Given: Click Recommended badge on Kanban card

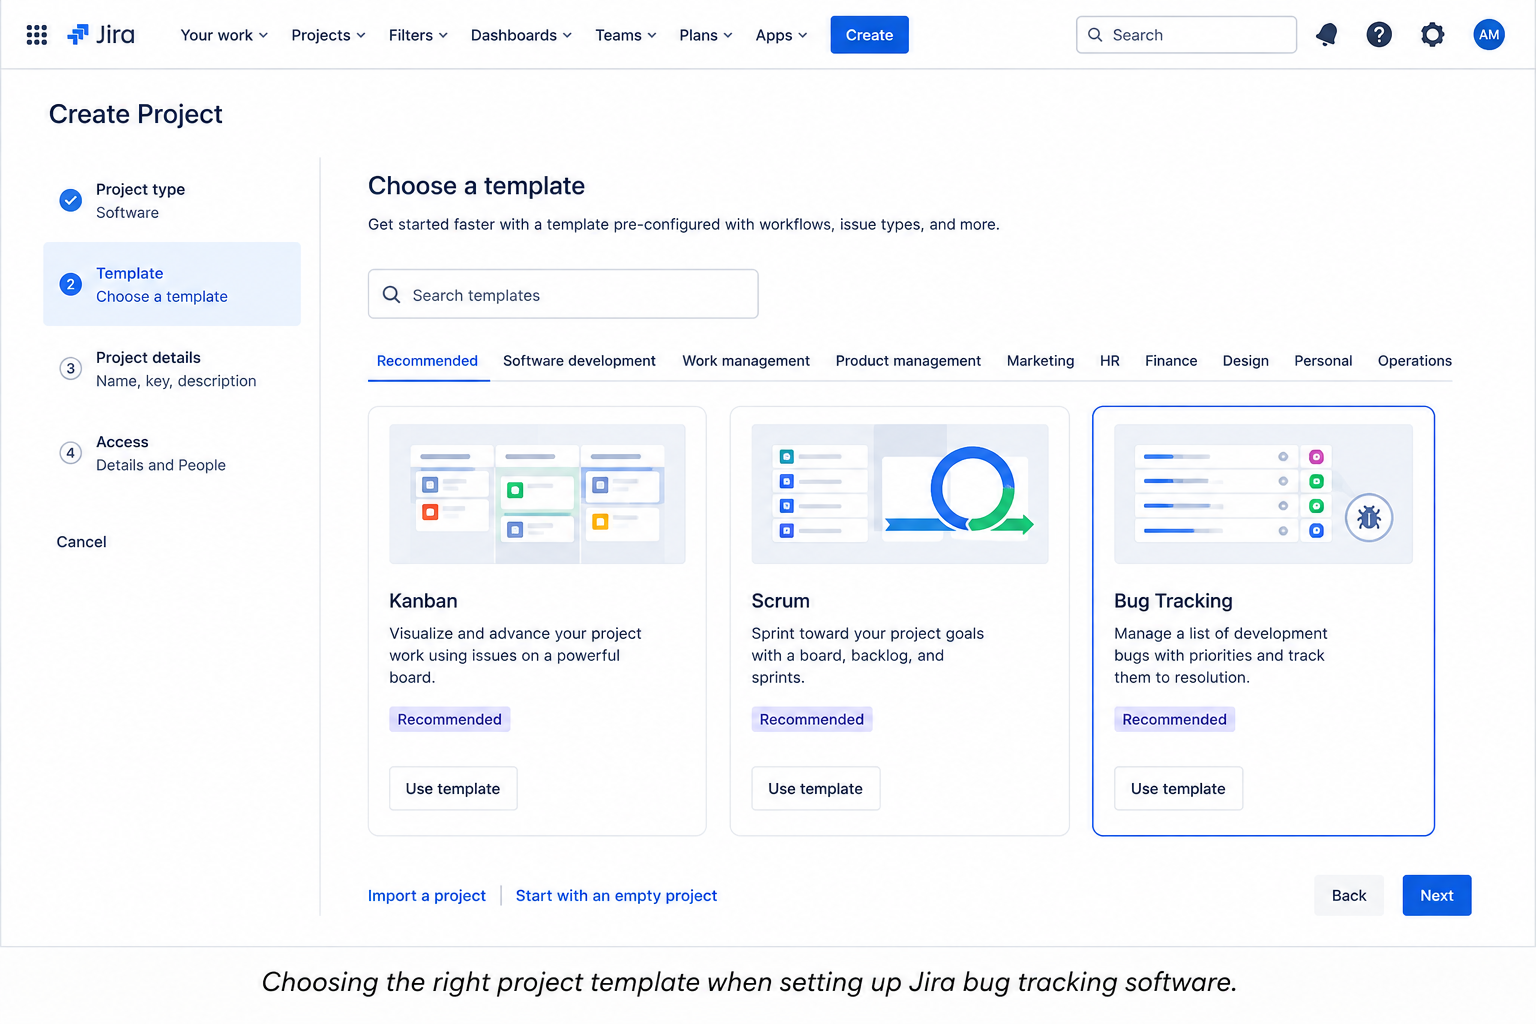Looking at the screenshot, I should click(x=449, y=719).
